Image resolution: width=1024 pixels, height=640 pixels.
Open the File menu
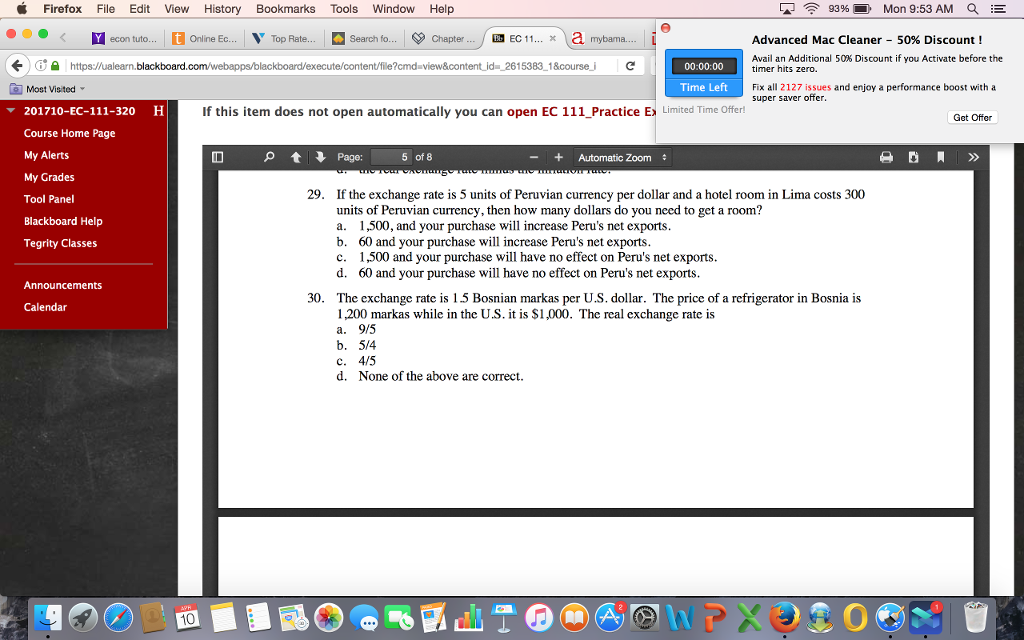tap(106, 9)
